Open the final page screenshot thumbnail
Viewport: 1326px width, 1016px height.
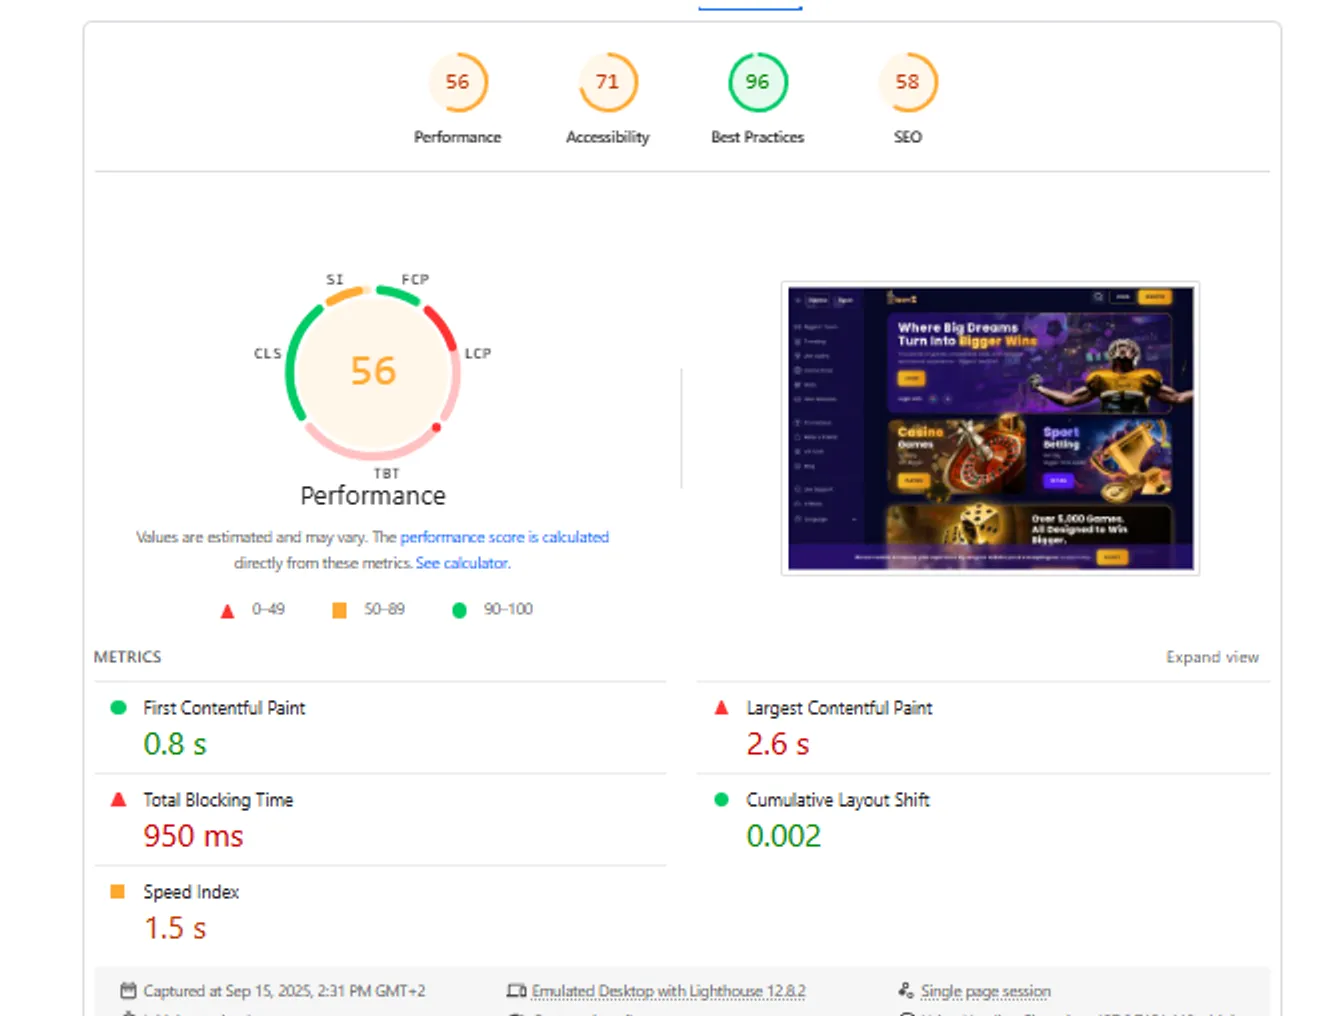point(989,428)
